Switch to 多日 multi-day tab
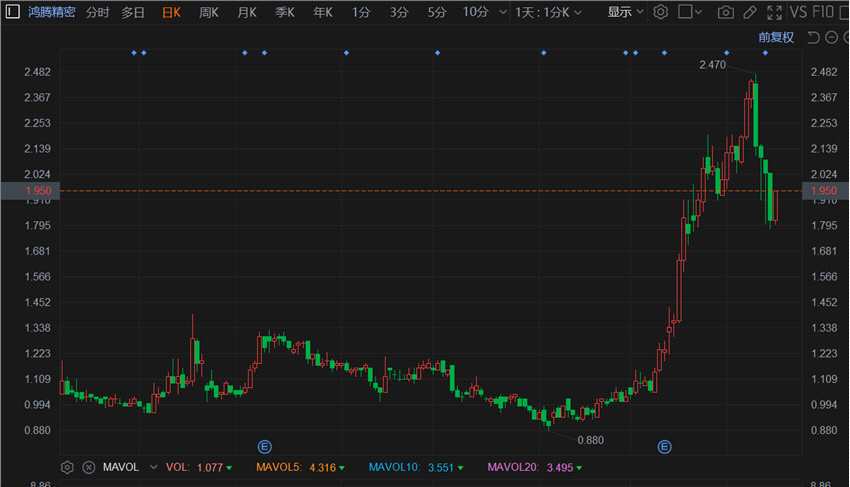The image size is (850, 487). point(133,12)
